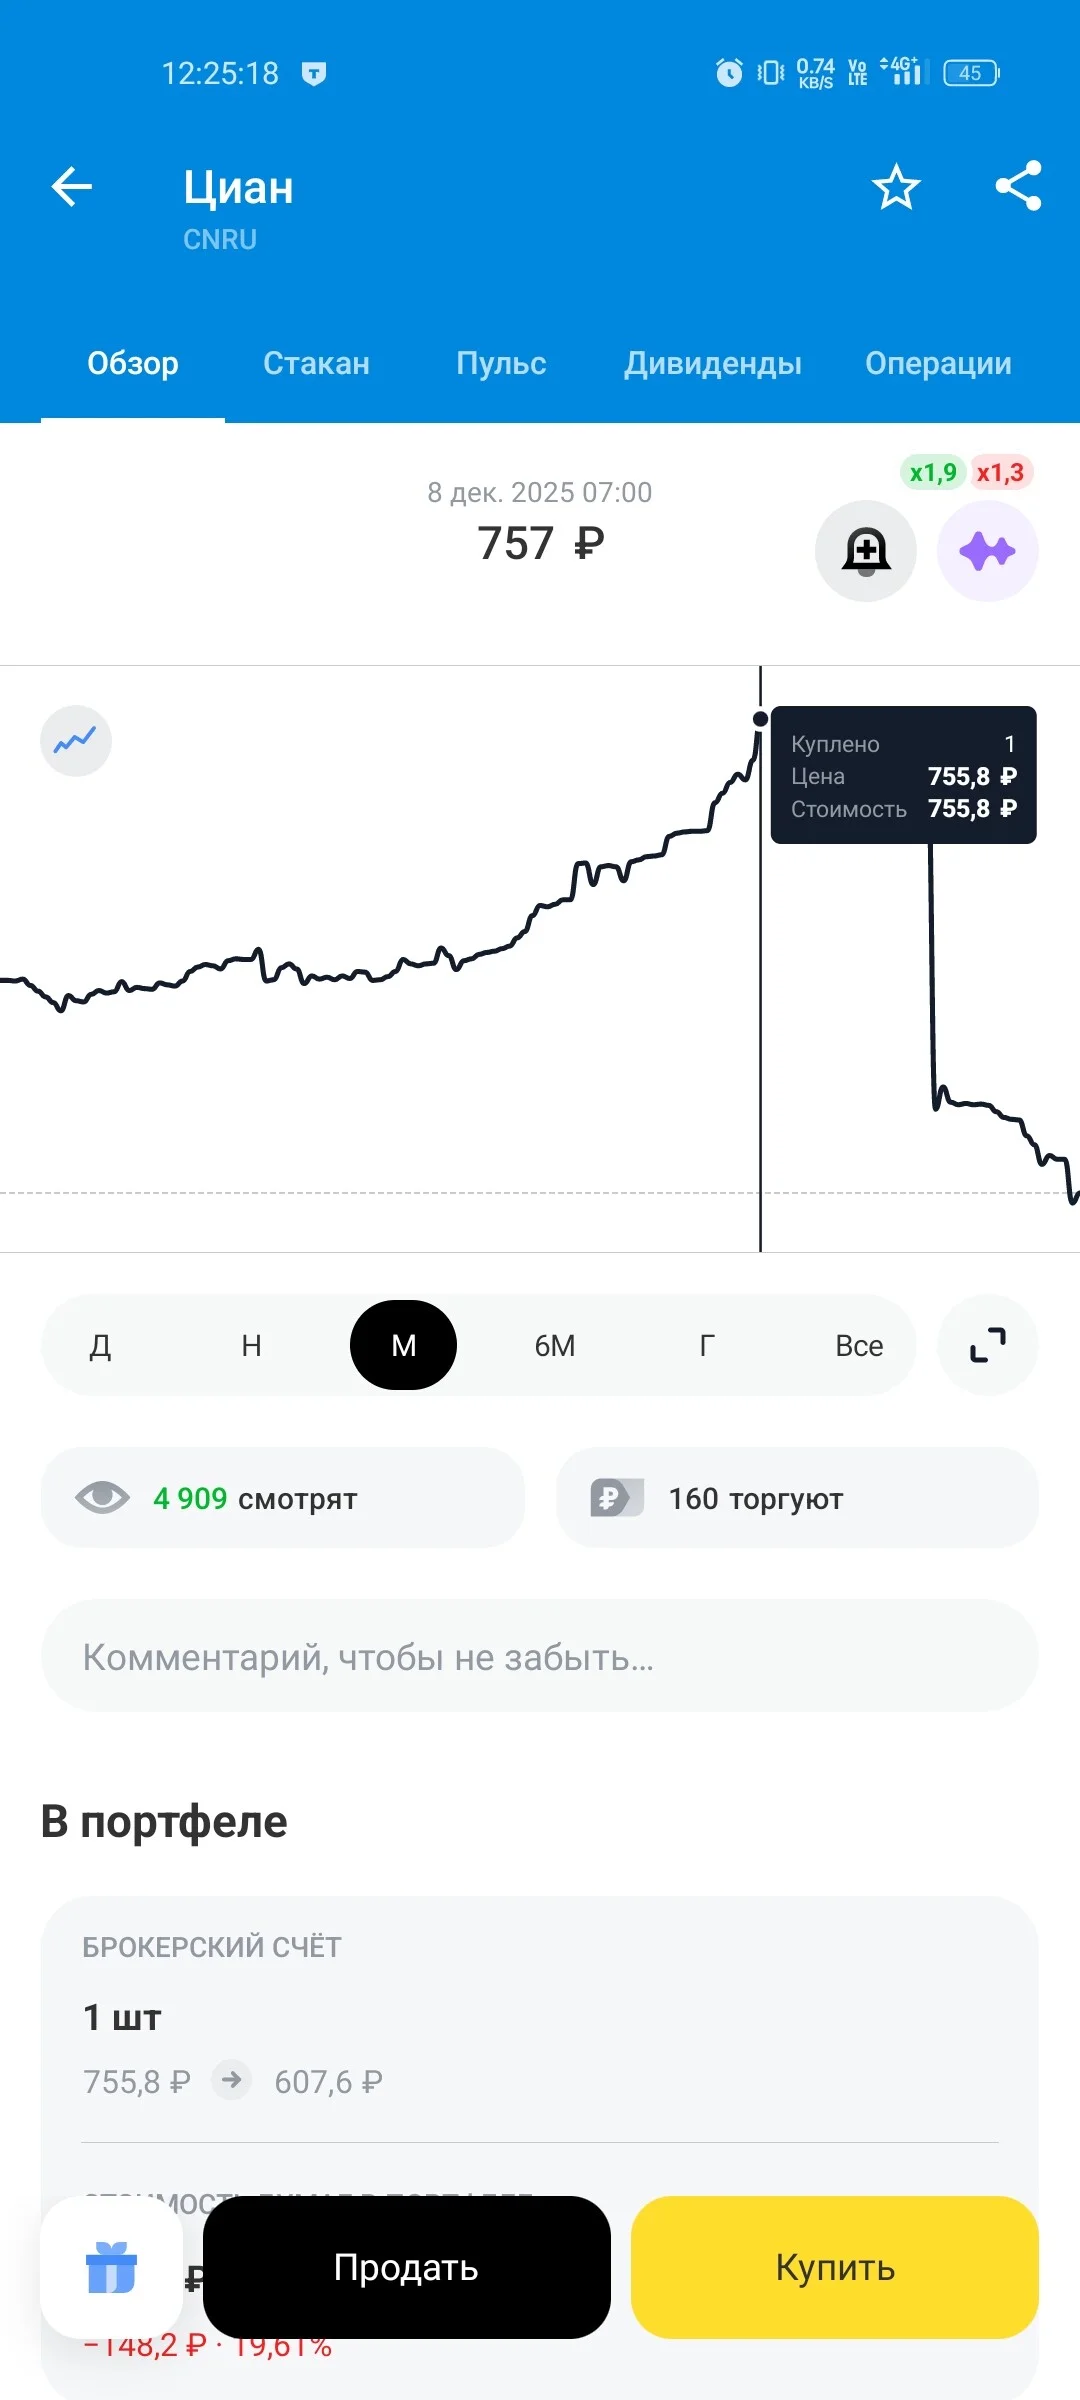Viewport: 1080px width, 2400px height.
Task: Tap the comment field Комментарий, чтобы не забыть
Action: pos(540,1656)
